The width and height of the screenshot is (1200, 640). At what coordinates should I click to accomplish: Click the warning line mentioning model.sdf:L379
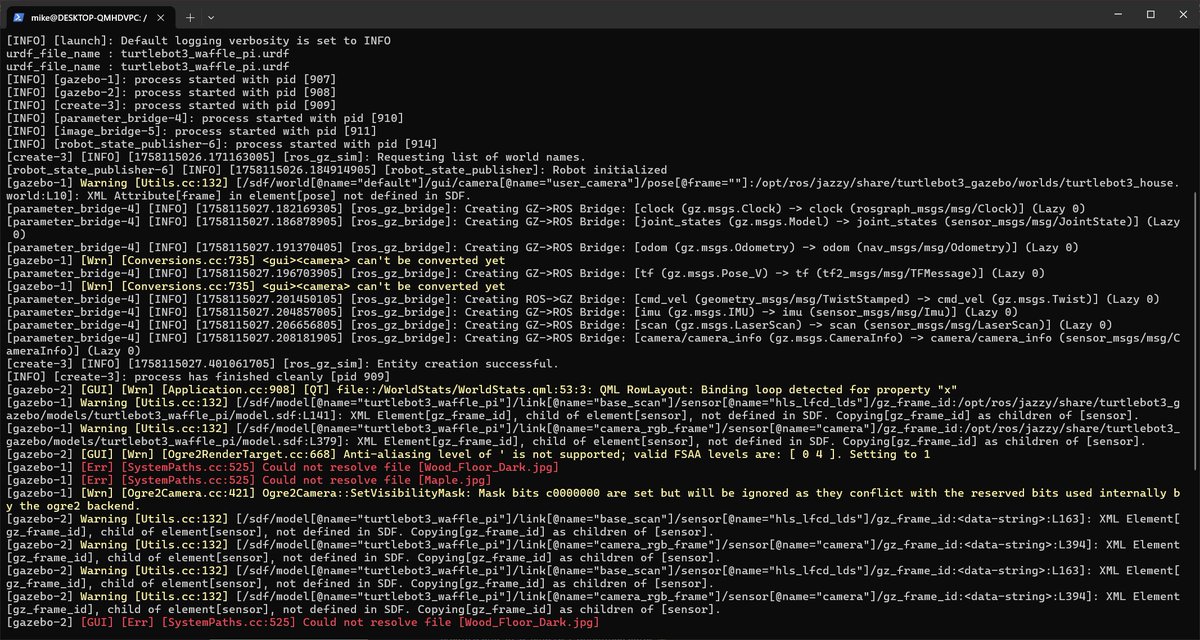coord(595,436)
